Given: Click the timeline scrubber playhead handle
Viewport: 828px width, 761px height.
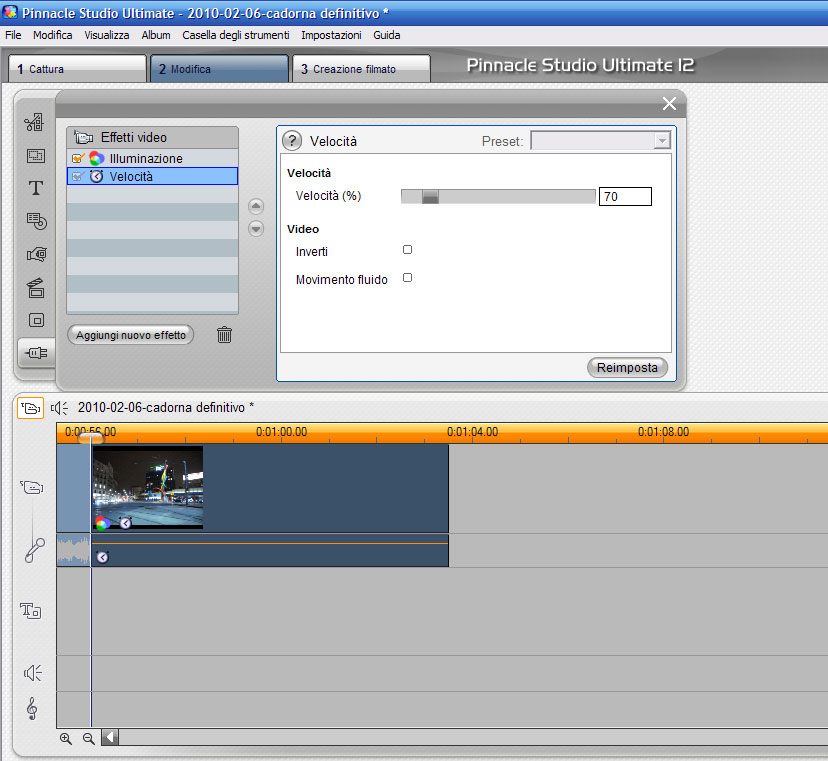Looking at the screenshot, I should (x=91, y=438).
